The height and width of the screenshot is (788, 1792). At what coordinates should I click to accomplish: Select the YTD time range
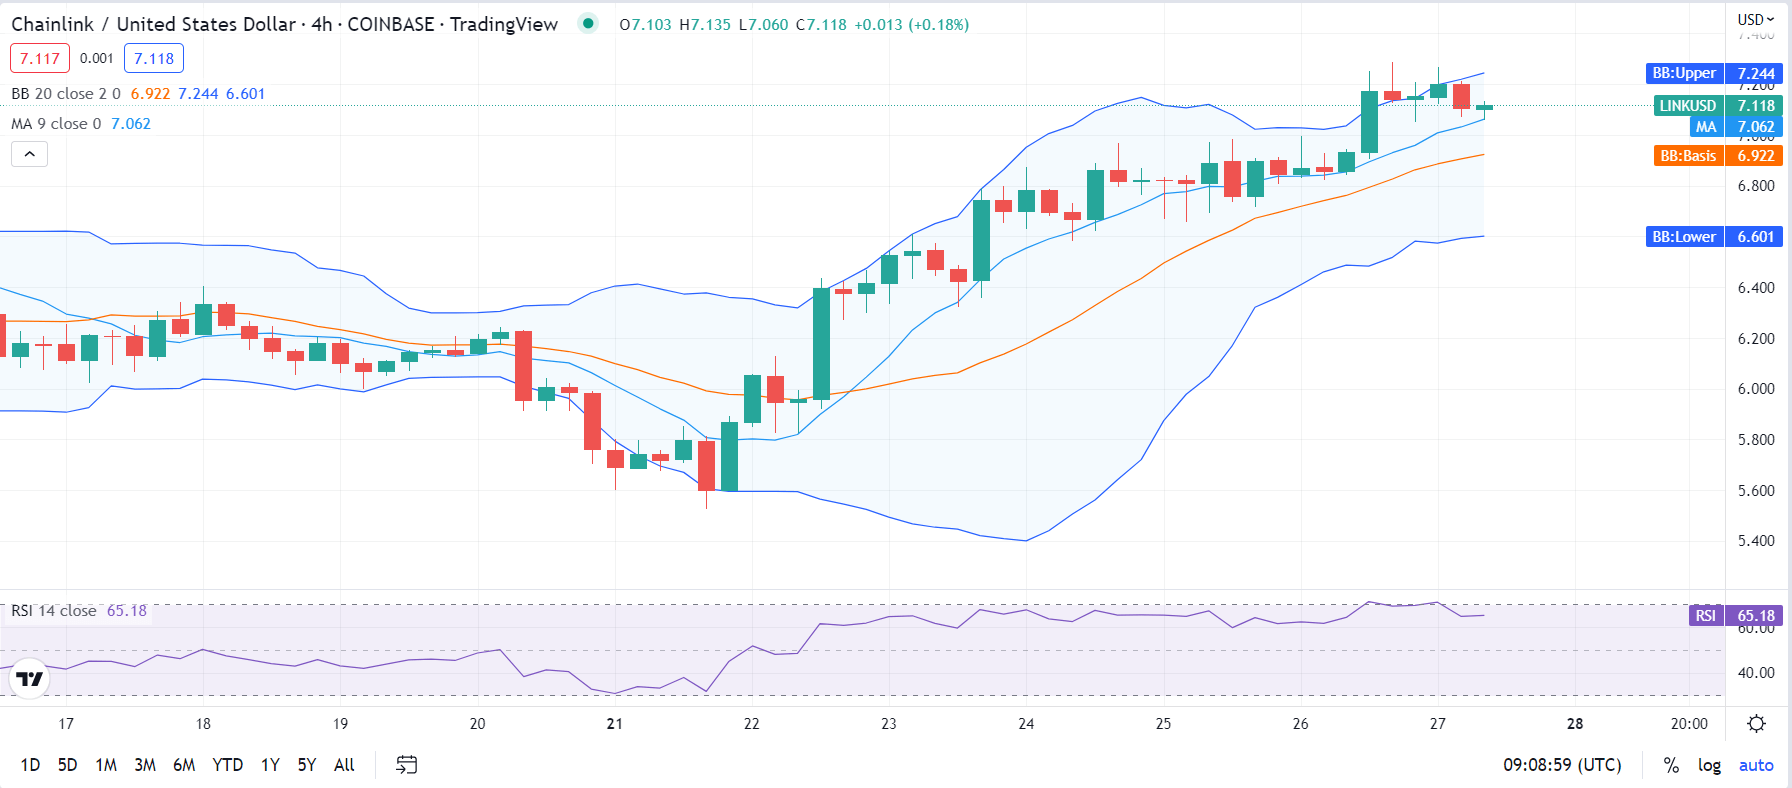227,765
